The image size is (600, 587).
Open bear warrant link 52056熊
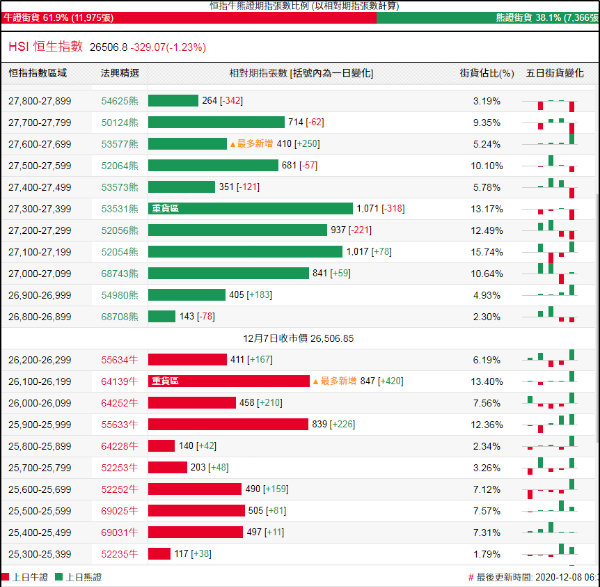click(119, 230)
